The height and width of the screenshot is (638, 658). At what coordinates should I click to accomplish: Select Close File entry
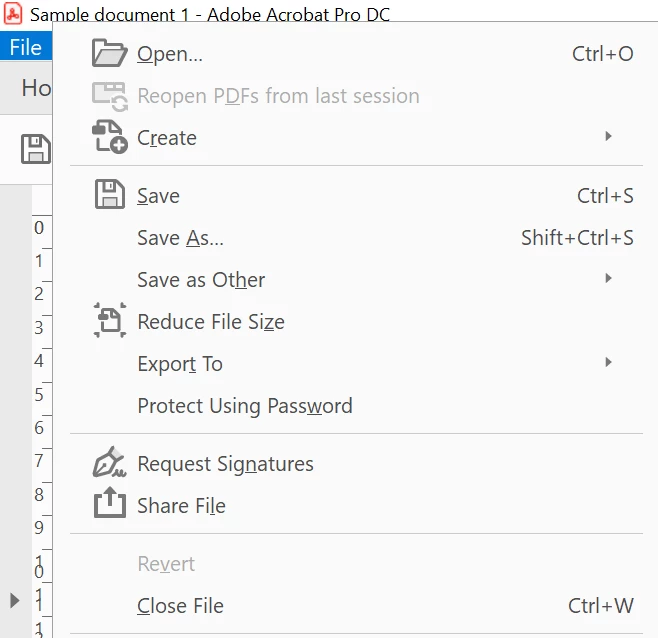(x=180, y=606)
